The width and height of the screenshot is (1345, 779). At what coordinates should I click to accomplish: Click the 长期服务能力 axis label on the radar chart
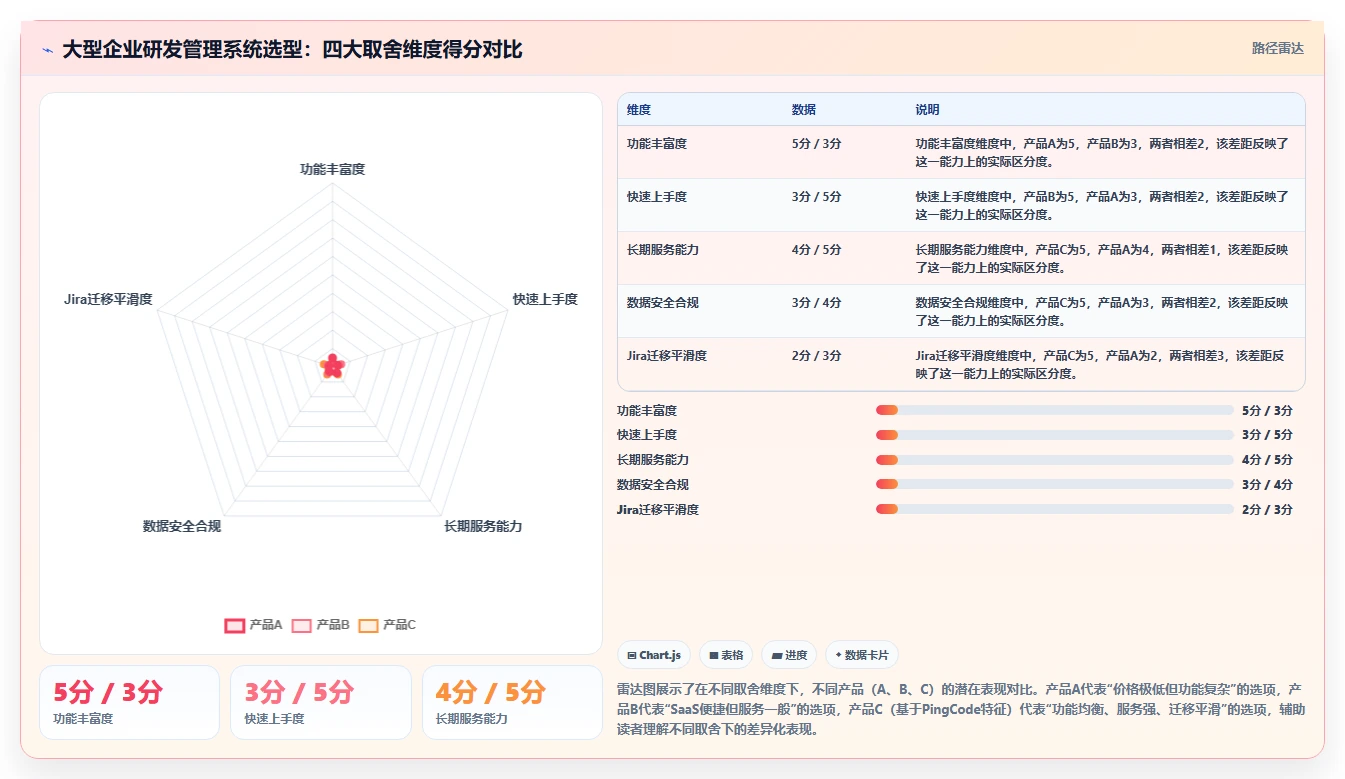coord(483,526)
